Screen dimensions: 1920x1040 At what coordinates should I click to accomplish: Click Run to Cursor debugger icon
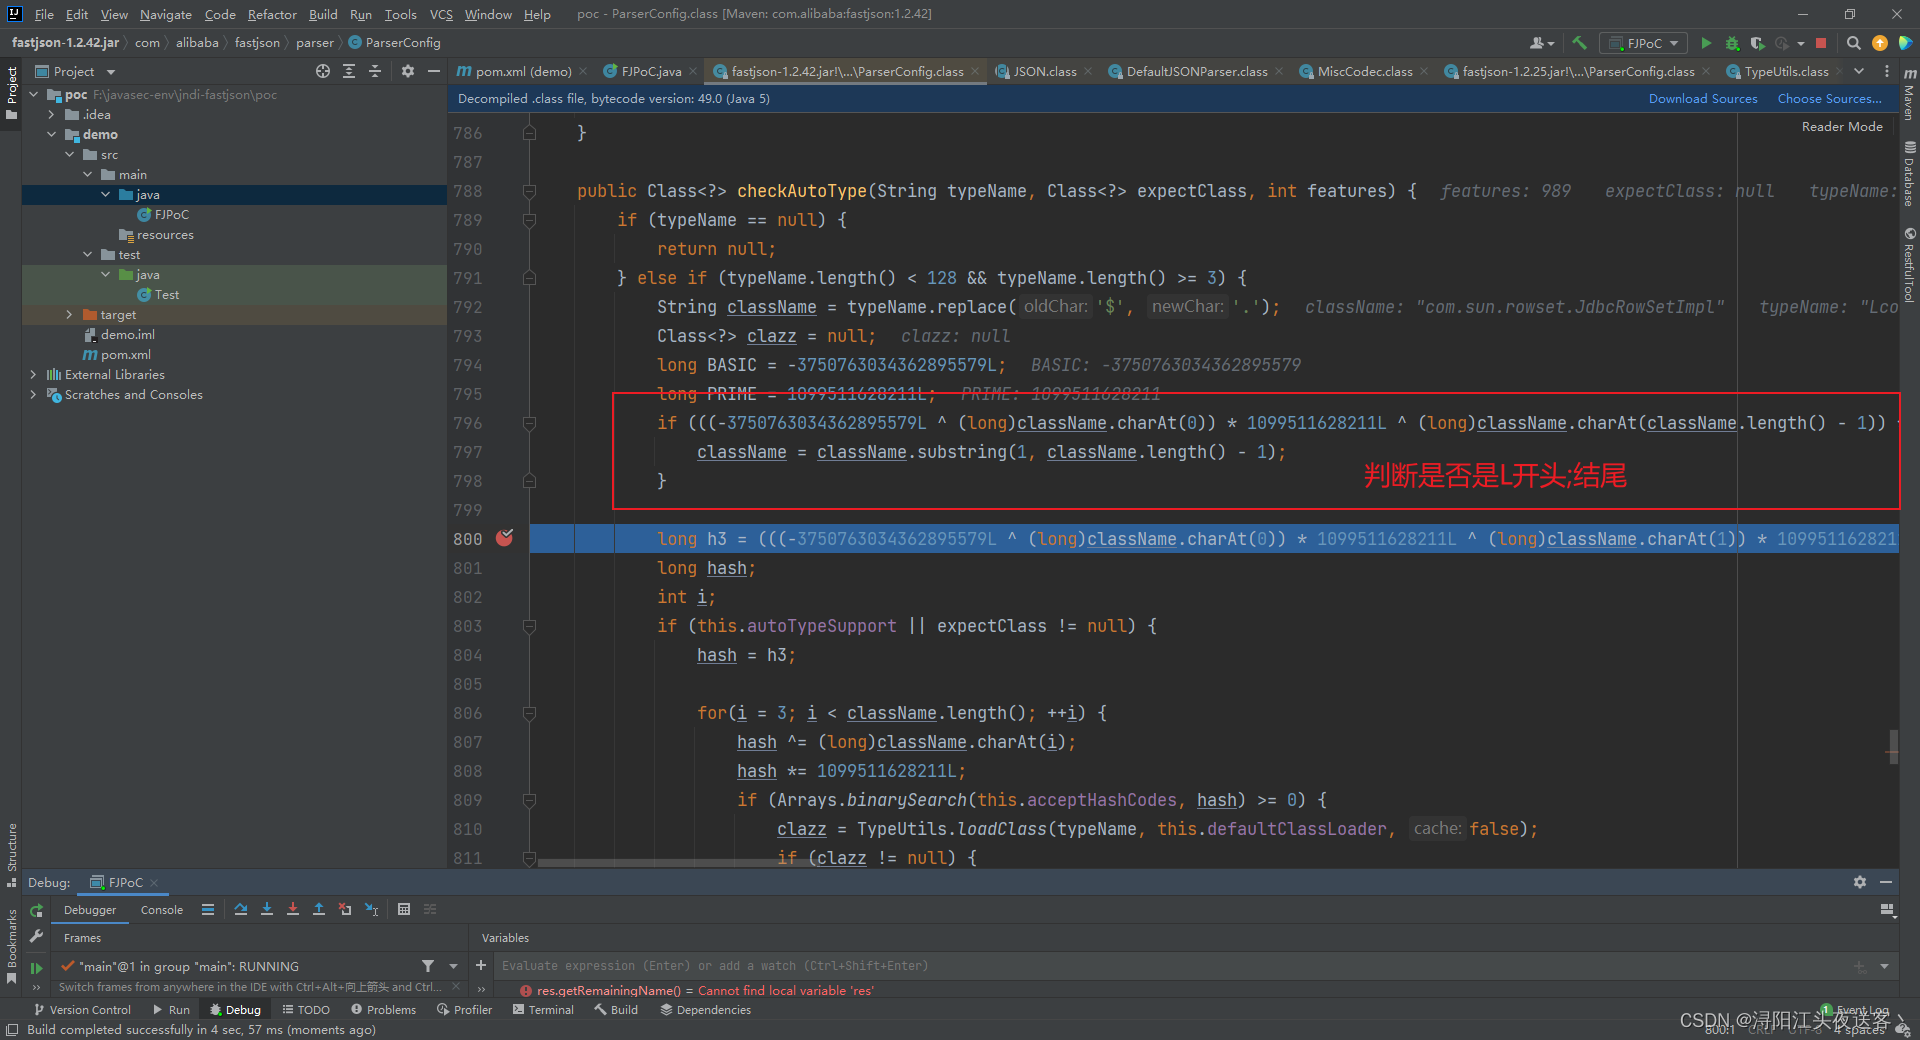tap(371, 909)
